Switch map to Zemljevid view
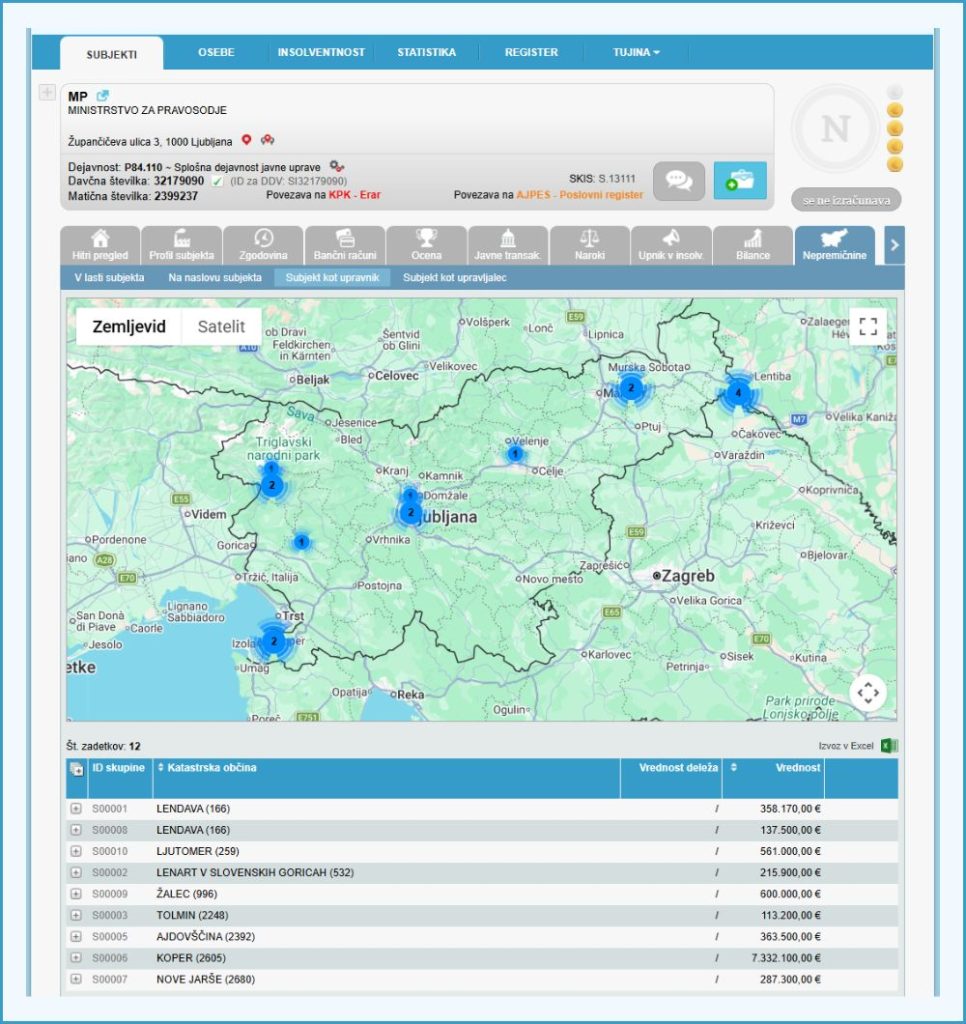This screenshot has height=1024, width=966. coord(129,327)
